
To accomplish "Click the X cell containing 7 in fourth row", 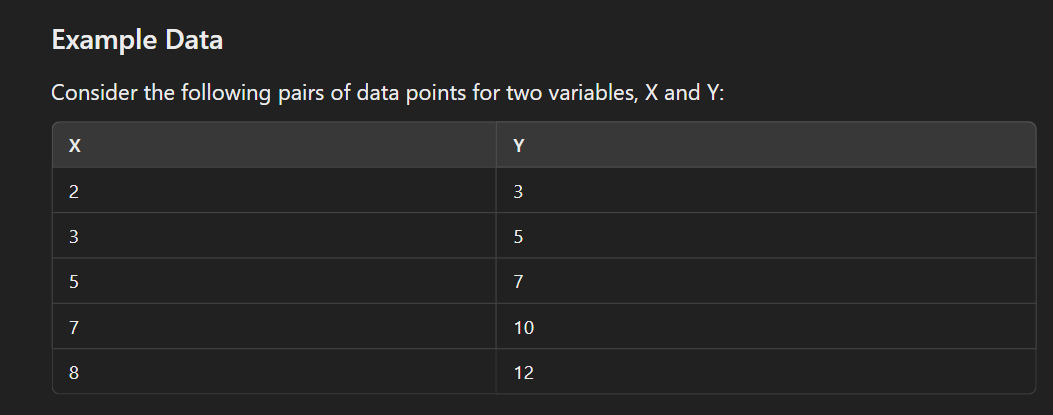I will [274, 326].
